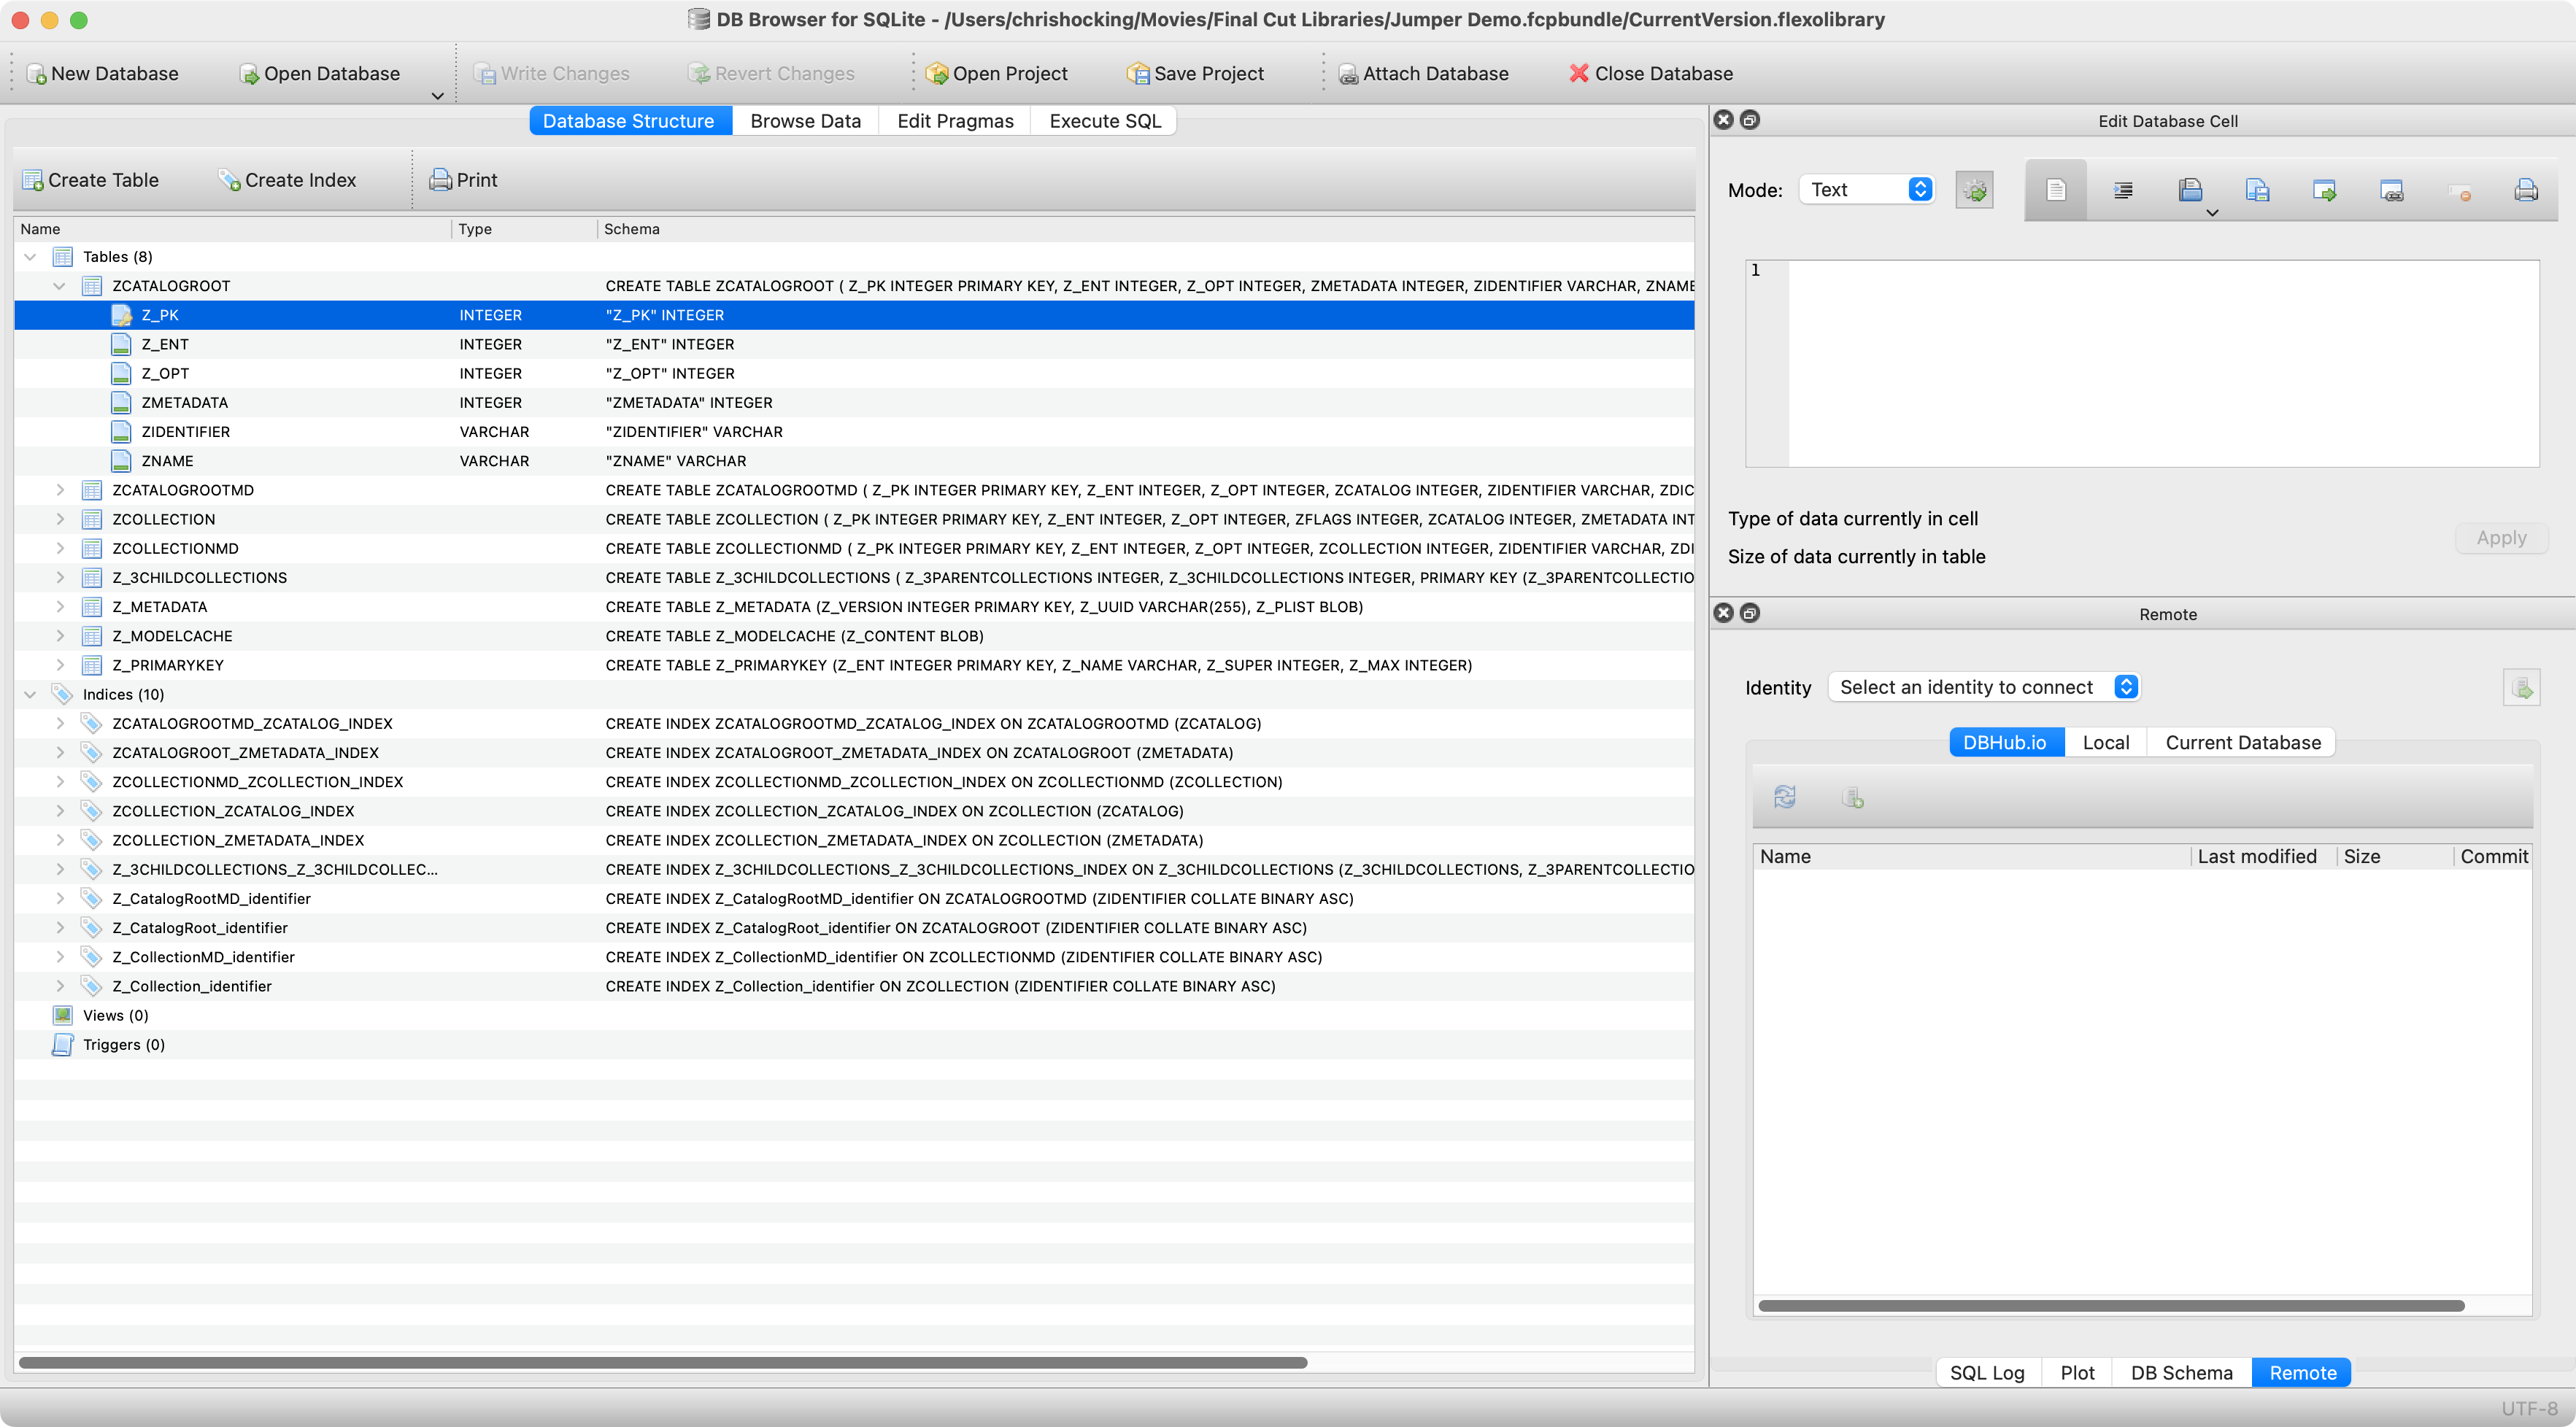Image resolution: width=2576 pixels, height=1427 pixels.
Task: Click the Create Table icon
Action: (33, 180)
